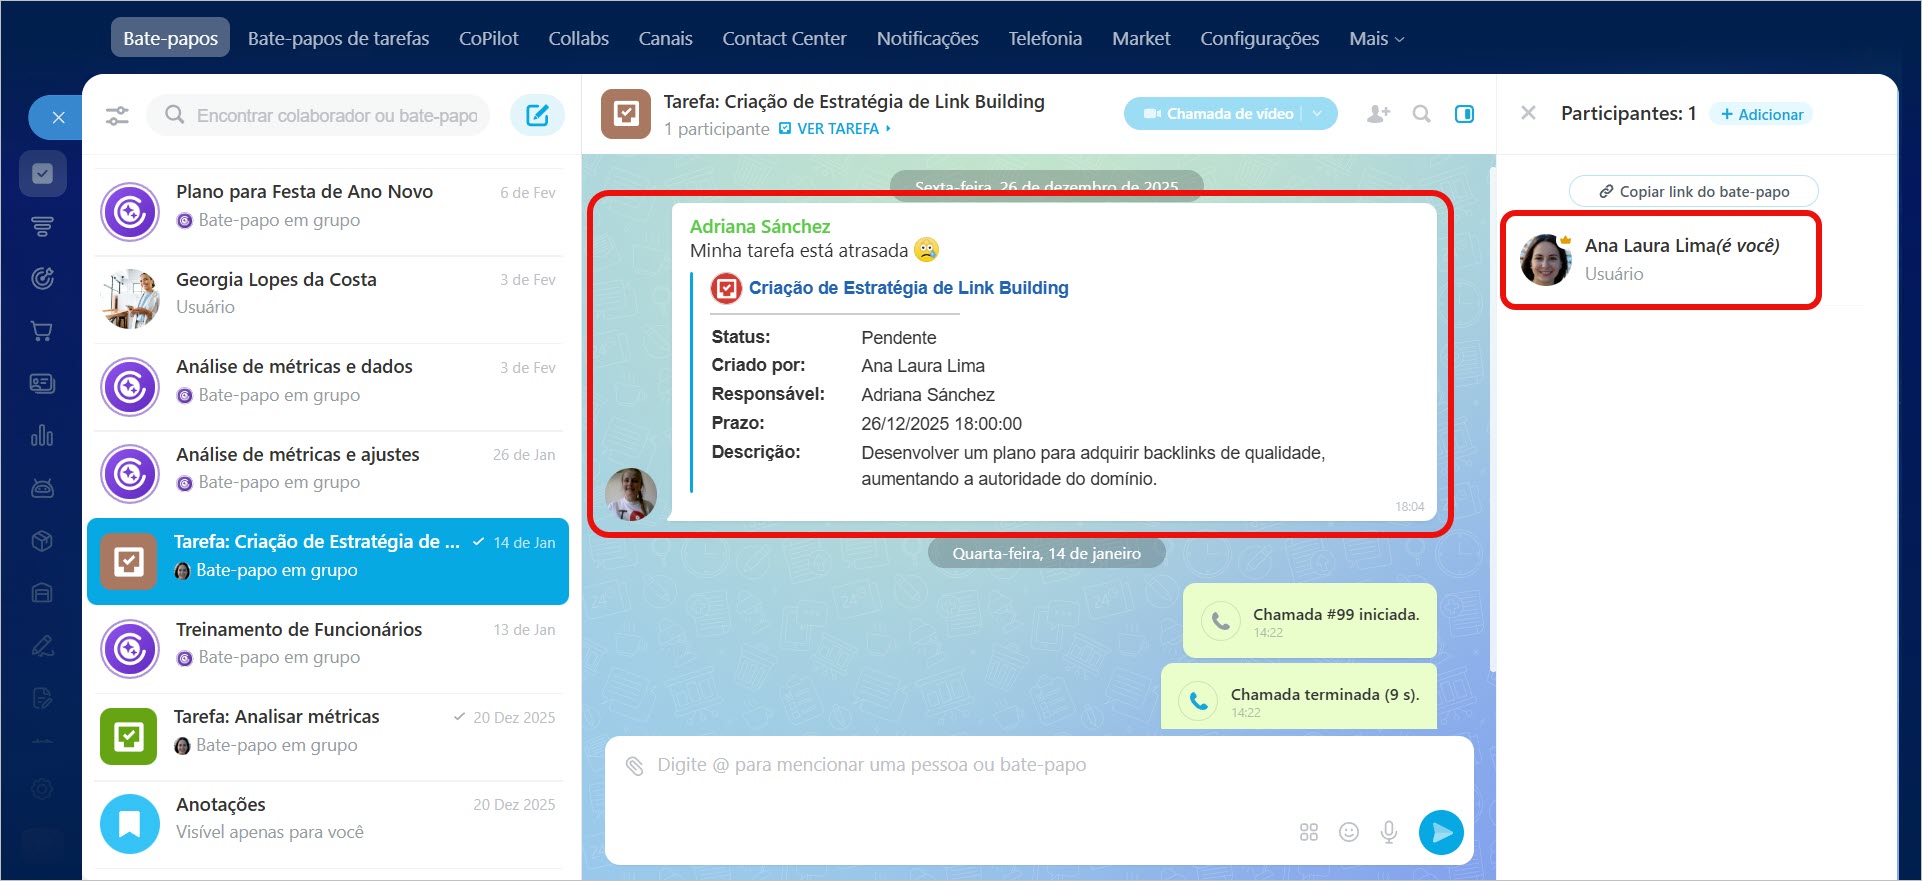Open the Contact Center tab
Screen dimensions: 1922x881
[x=784, y=39]
